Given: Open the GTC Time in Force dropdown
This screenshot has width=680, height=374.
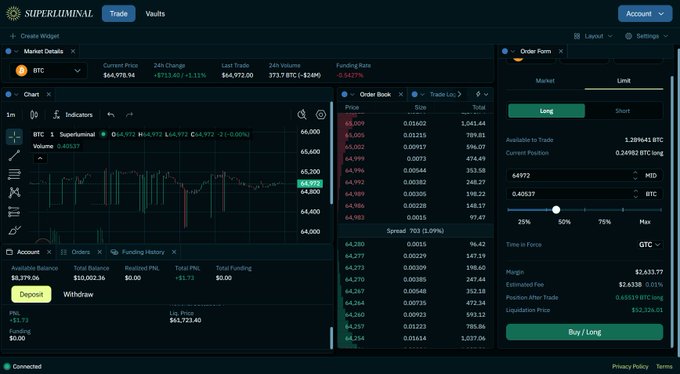Looking at the screenshot, I should click(650, 245).
